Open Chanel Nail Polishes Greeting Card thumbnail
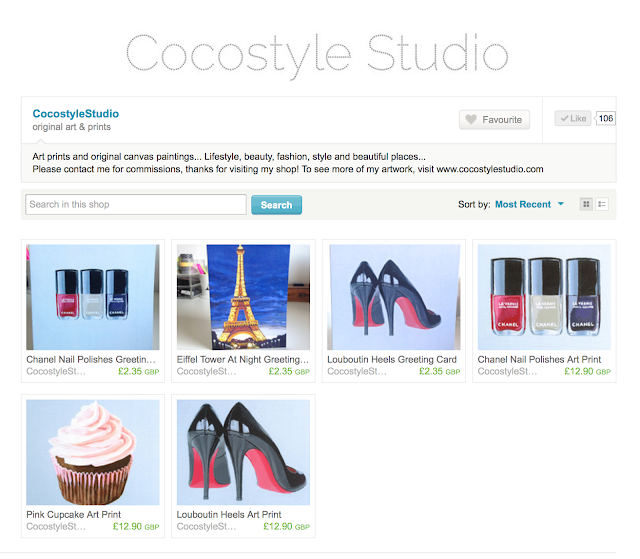Screen dimensions: 640x559 coord(93,297)
